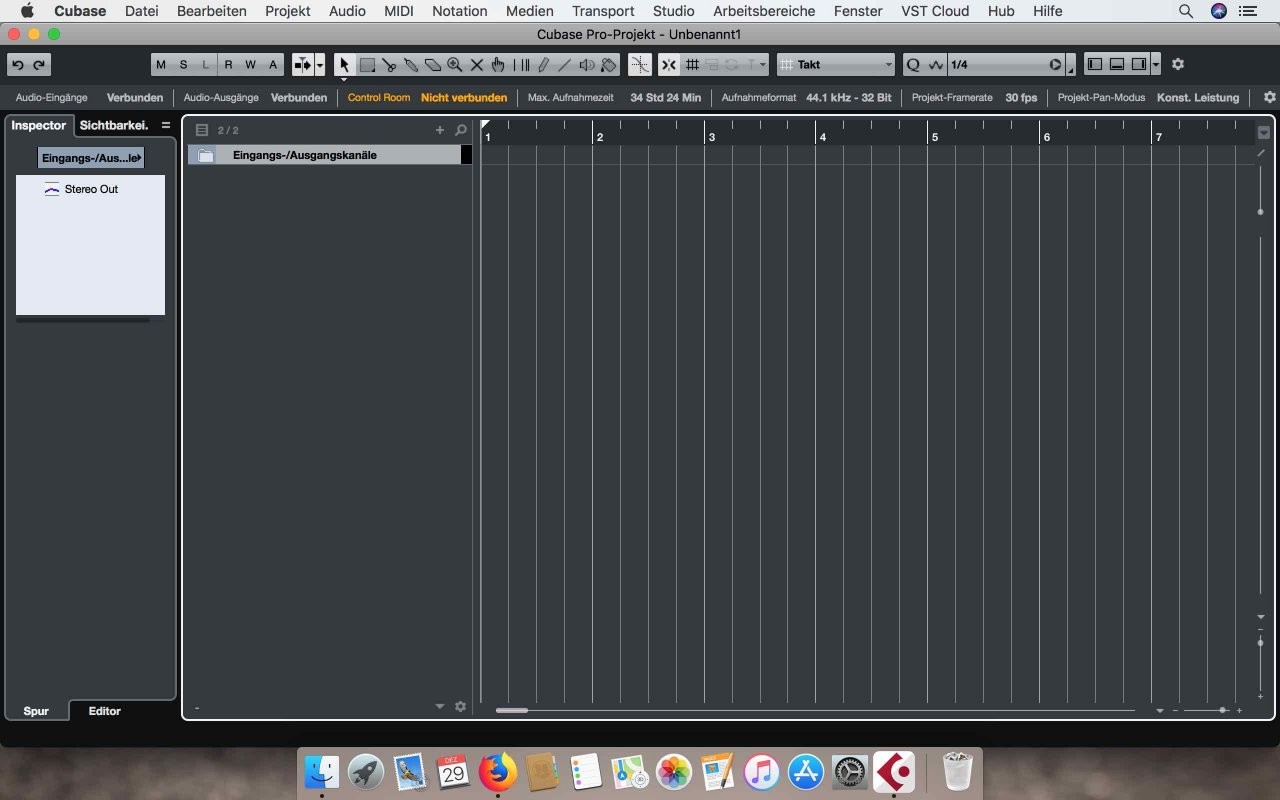Open Snap Type dropdown arrow
Viewport: 1280px width, 800px height.
[x=762, y=65]
